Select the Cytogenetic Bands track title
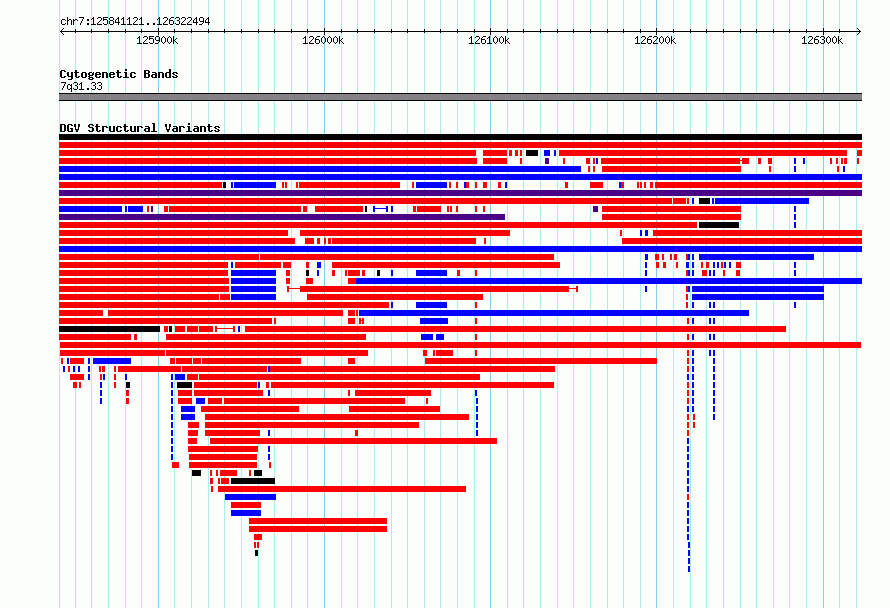890x608 pixels. tap(119, 74)
